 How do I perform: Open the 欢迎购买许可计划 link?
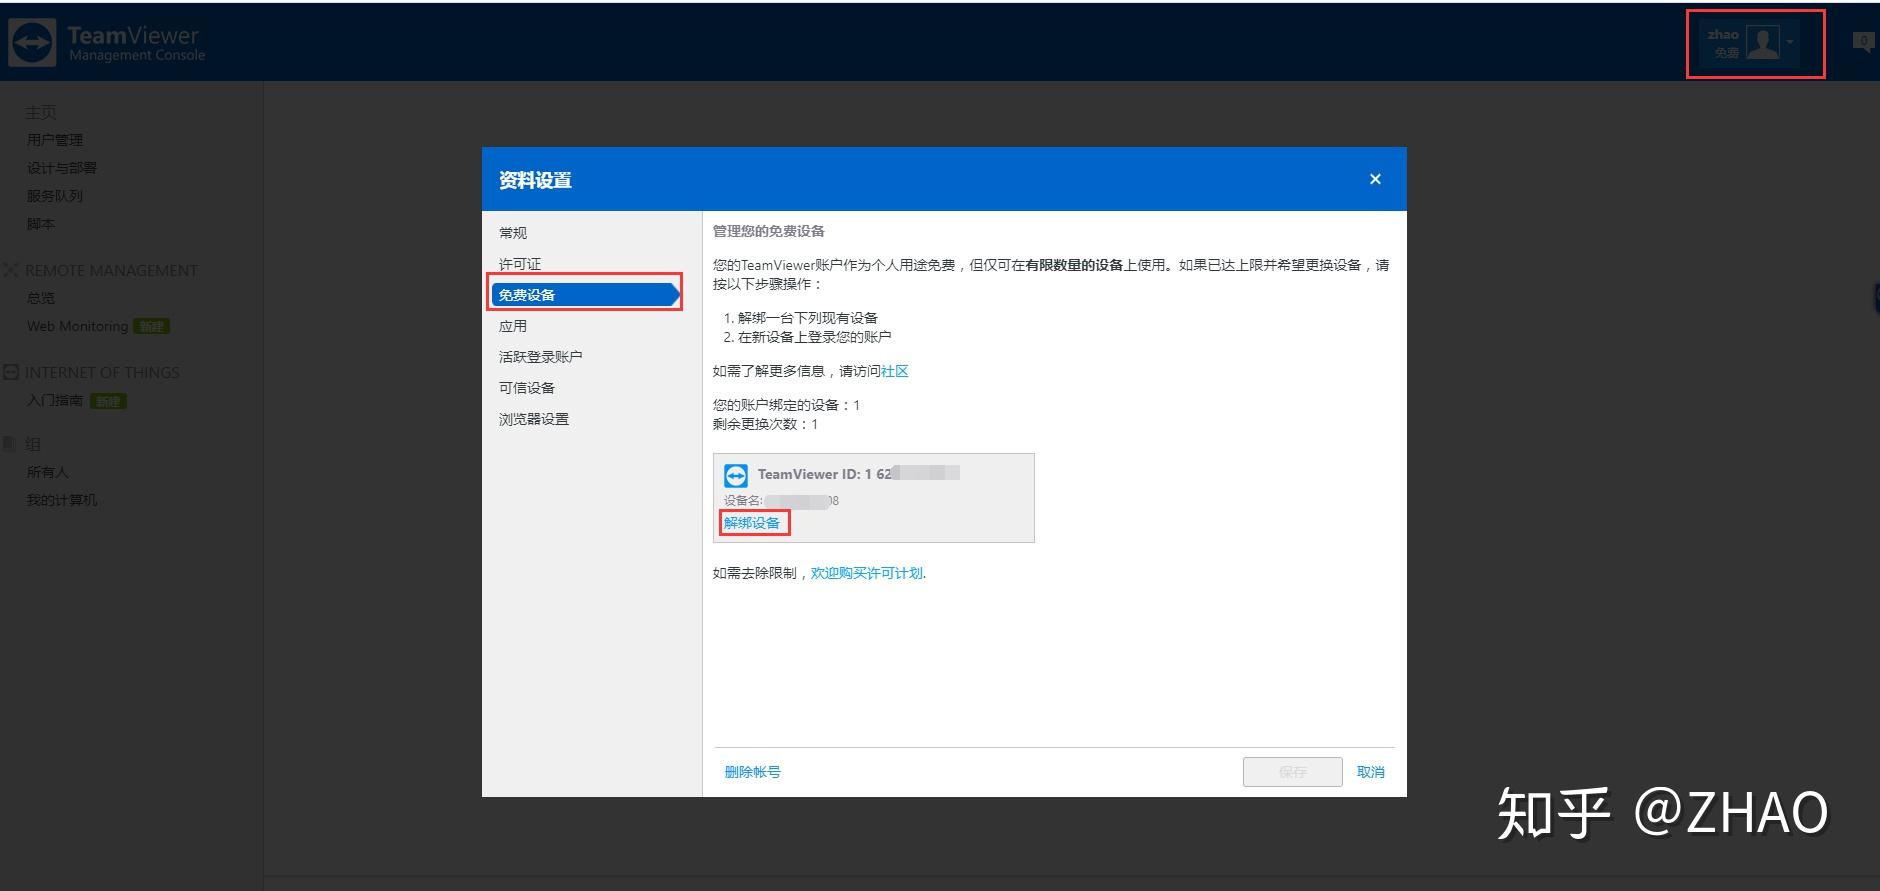click(867, 573)
